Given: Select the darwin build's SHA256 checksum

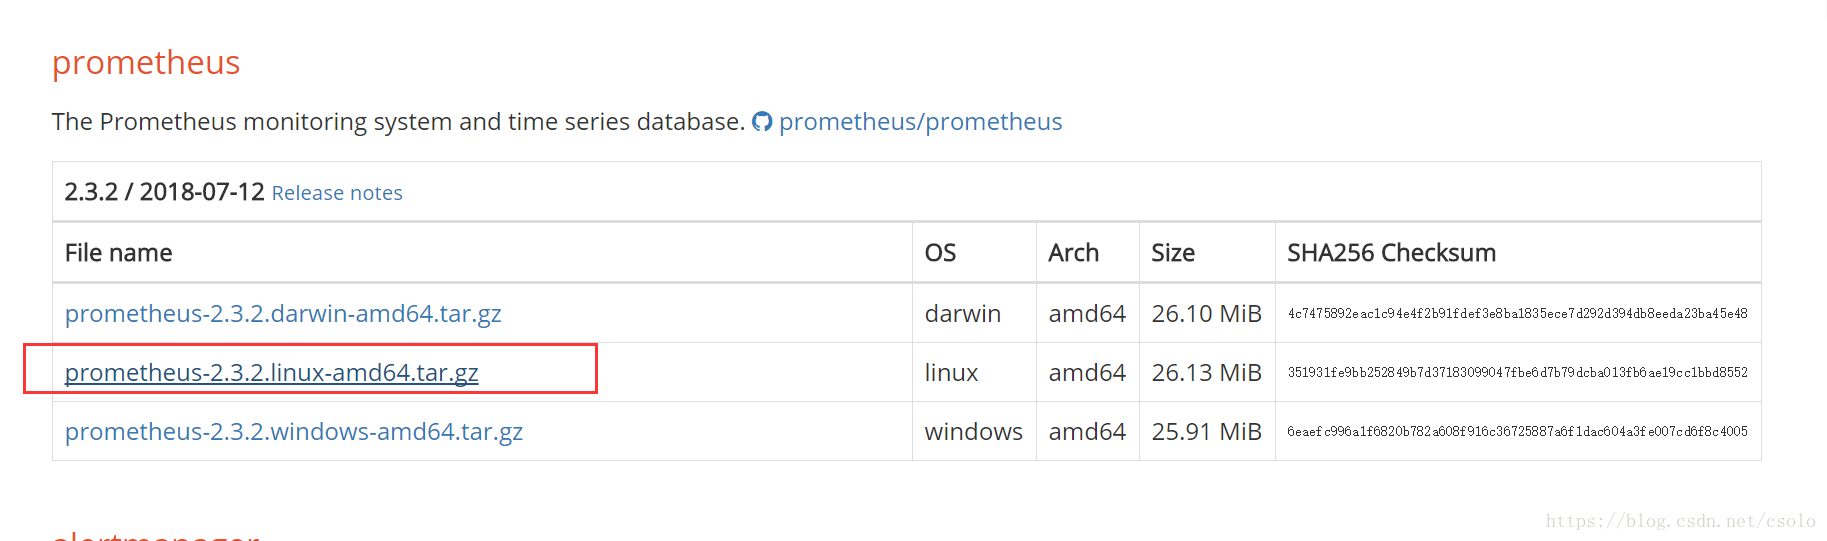Looking at the screenshot, I should tap(1518, 314).
